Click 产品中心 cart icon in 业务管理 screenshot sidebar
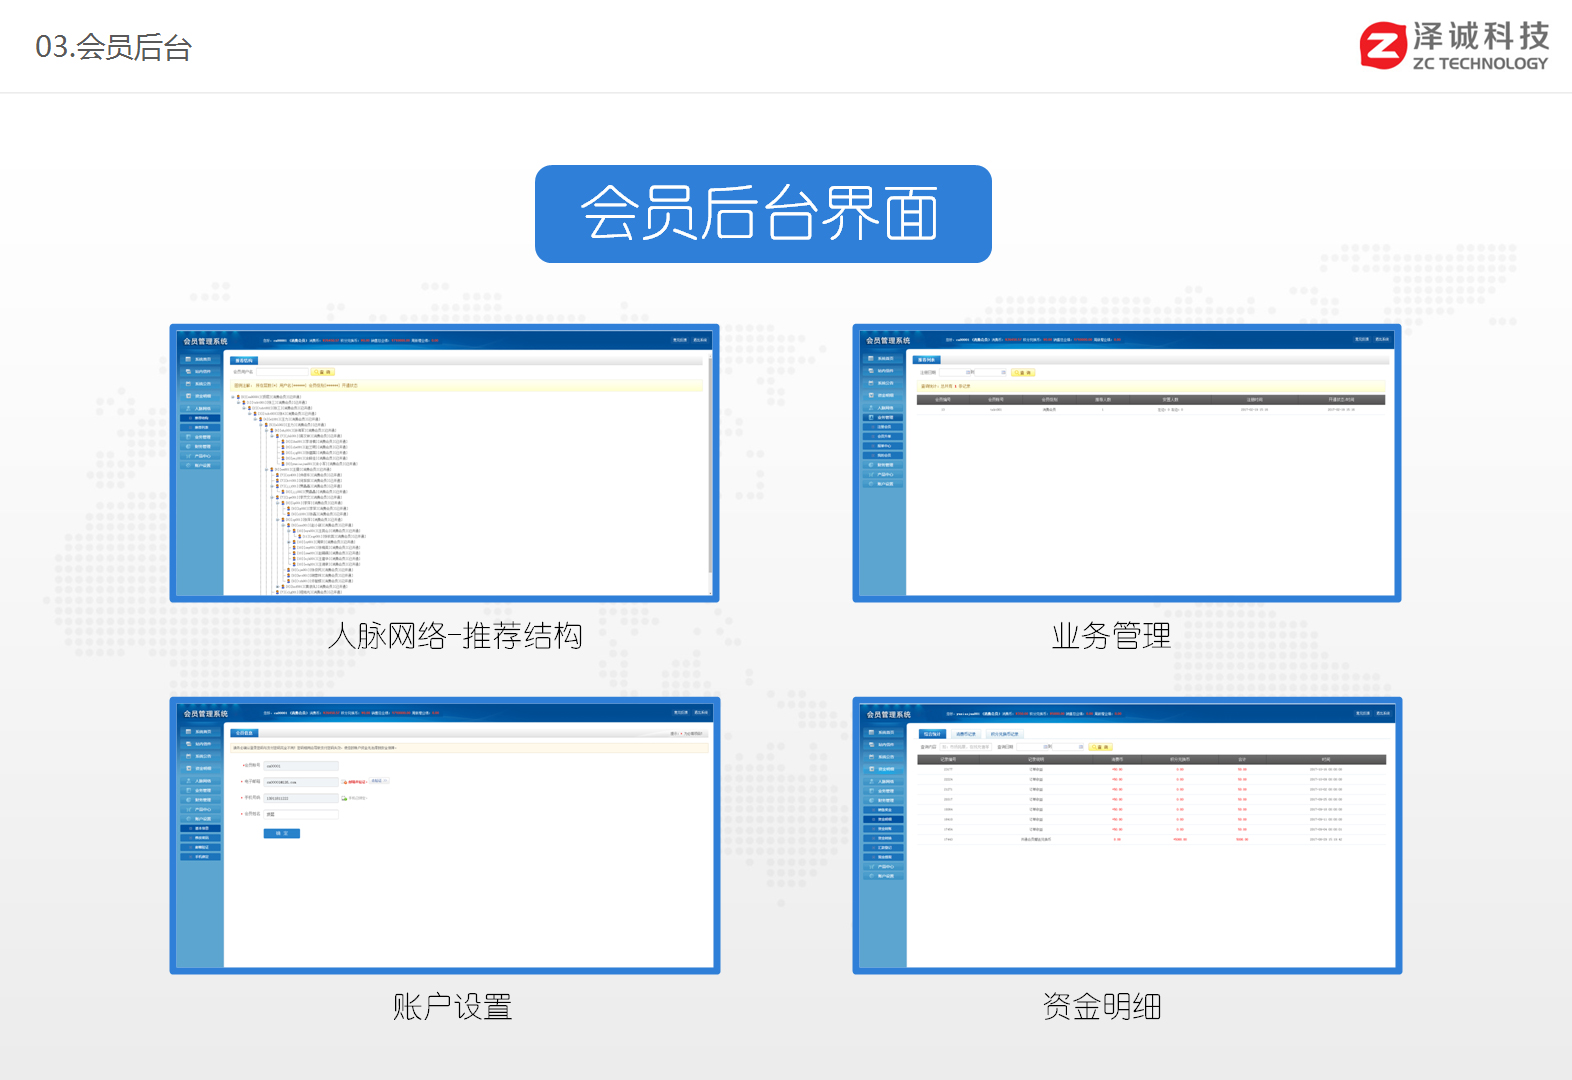The height and width of the screenshot is (1080, 1572). click(871, 474)
